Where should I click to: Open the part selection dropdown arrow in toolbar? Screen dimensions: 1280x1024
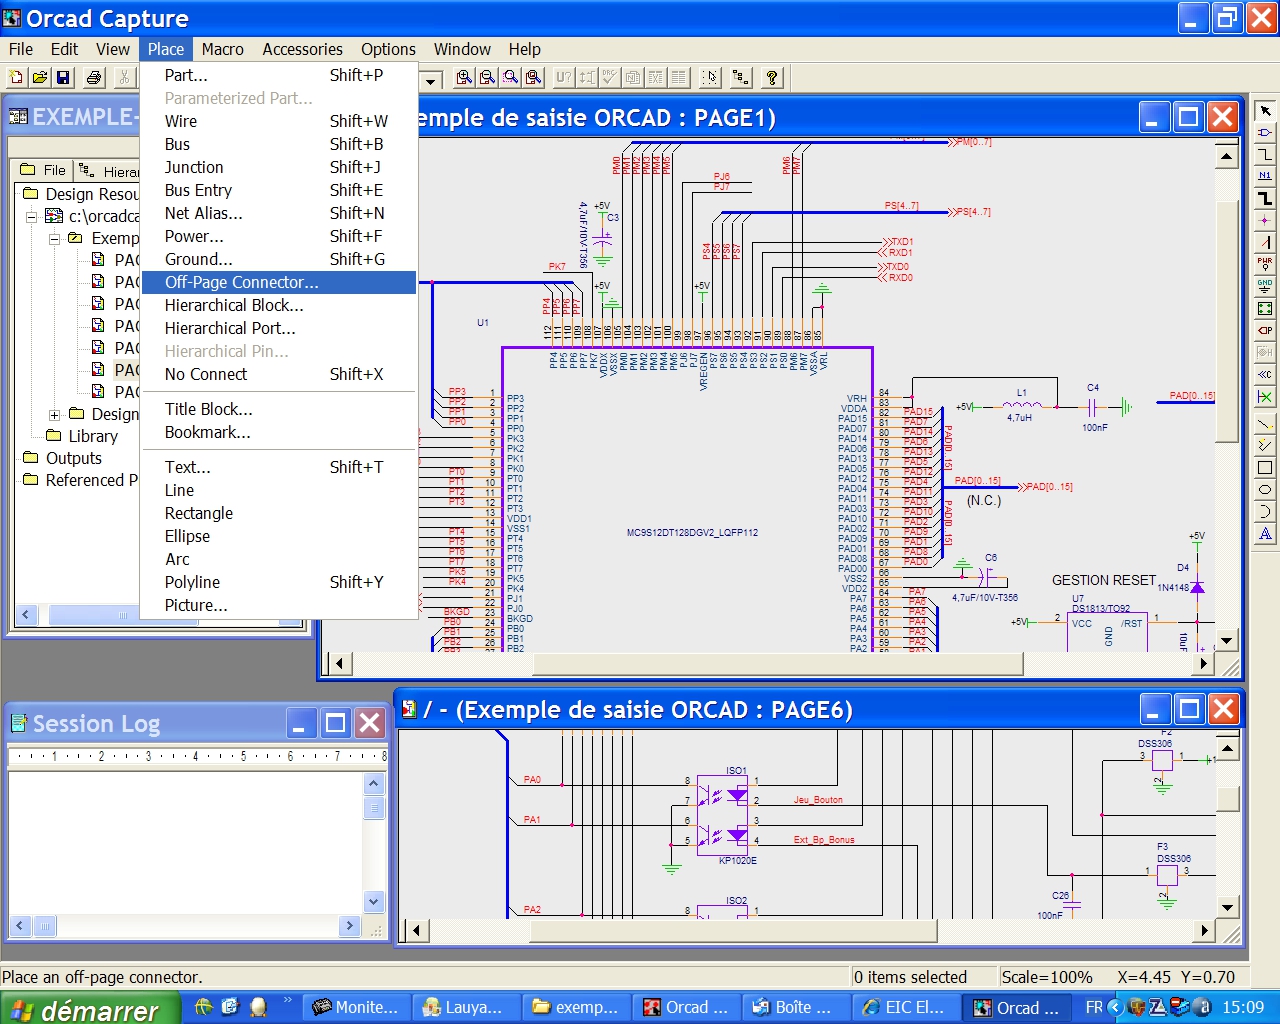(431, 79)
